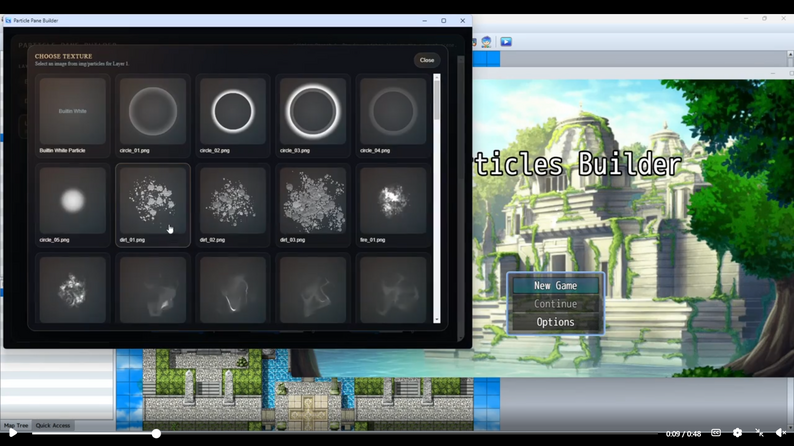Click scroll-up arrow in RPG Maker tileset panel
The width and height of the screenshot is (794, 446).
(790, 54)
